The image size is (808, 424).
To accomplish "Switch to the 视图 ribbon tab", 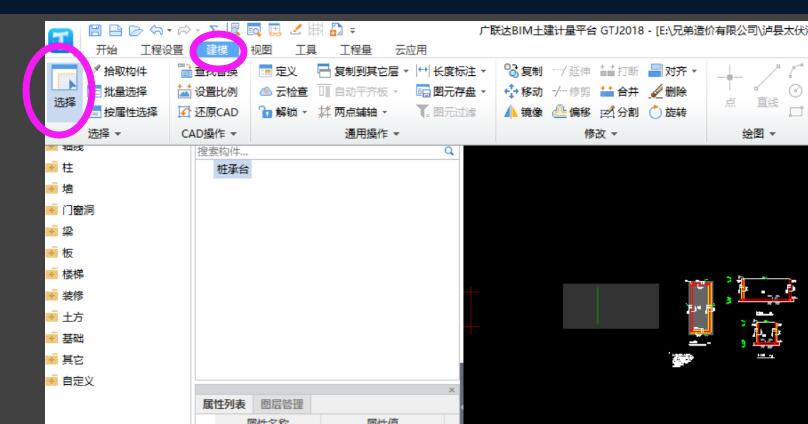I will point(261,50).
